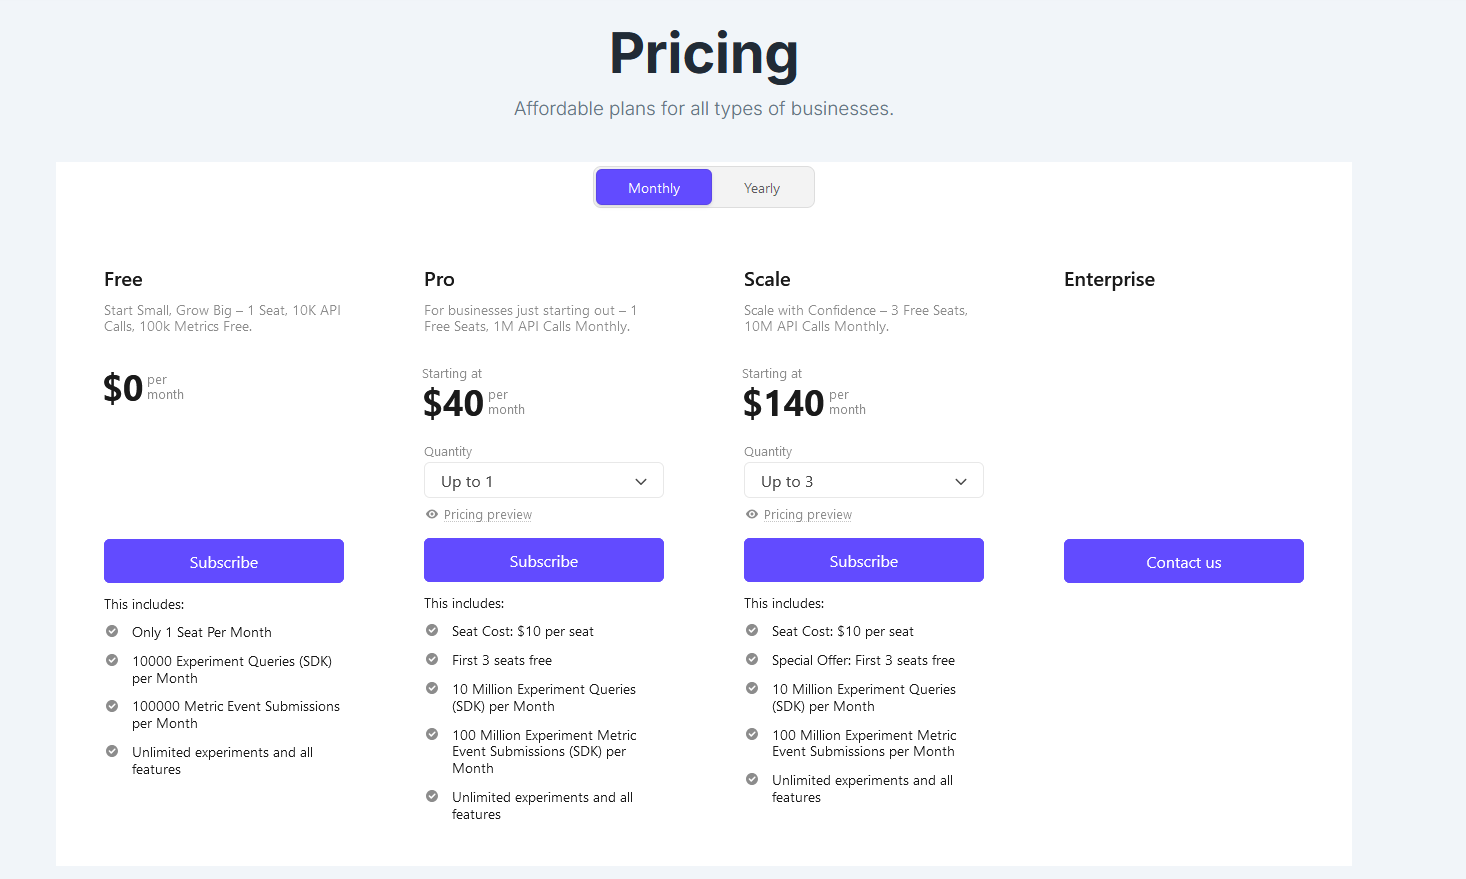The height and width of the screenshot is (879, 1466).
Task: Open Pricing preview link under Scale
Action: coord(808,515)
